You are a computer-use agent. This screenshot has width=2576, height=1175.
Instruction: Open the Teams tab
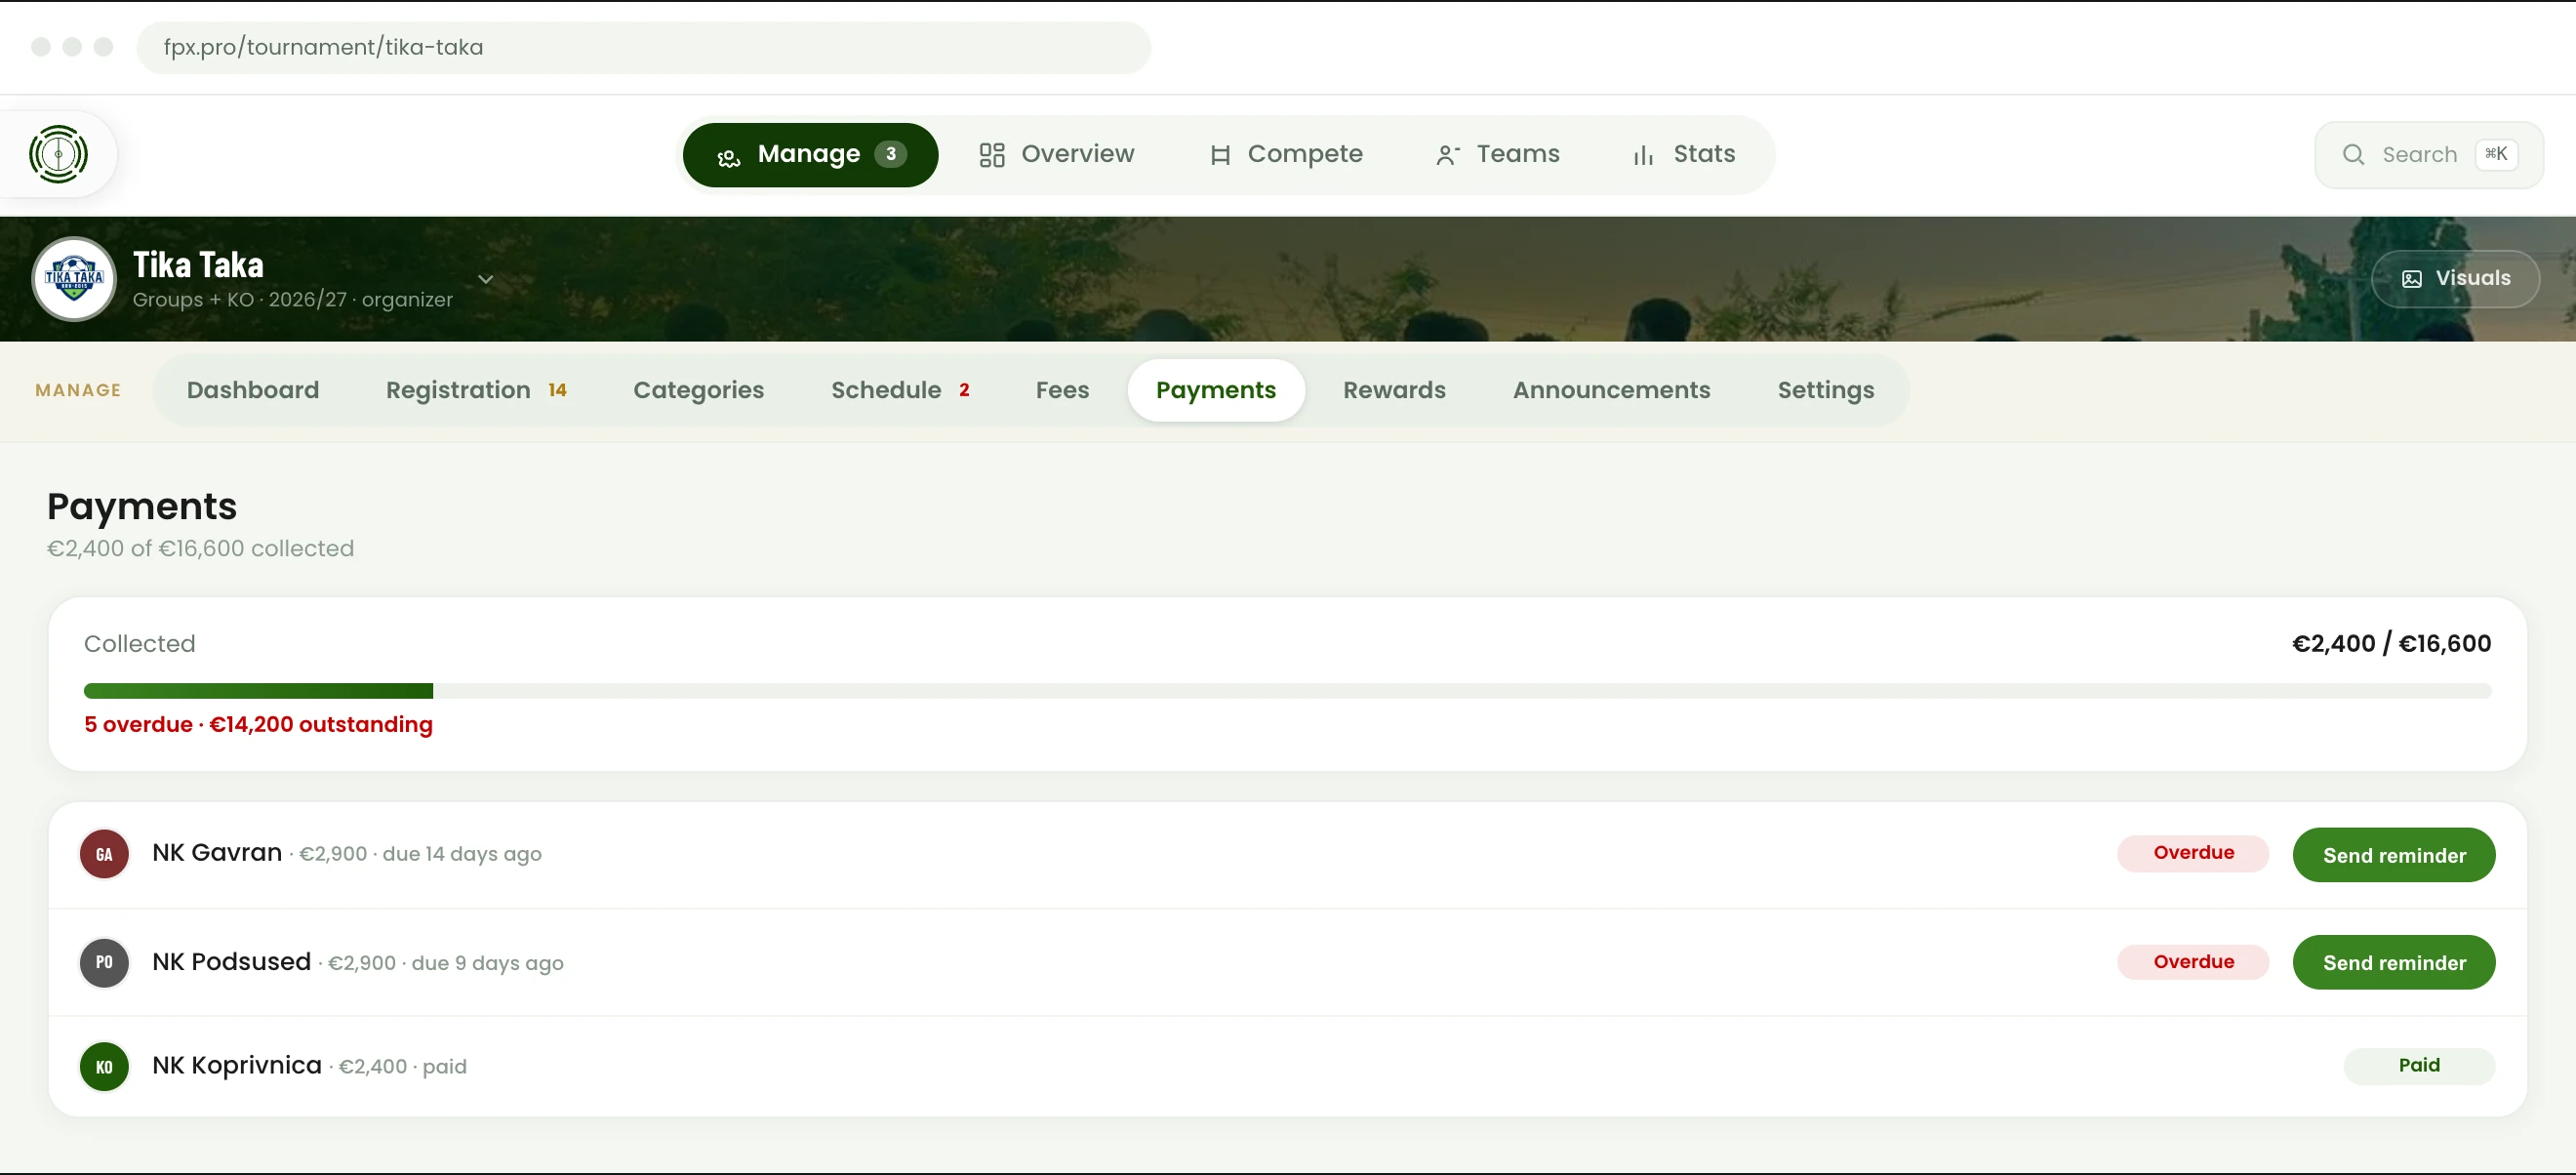click(1497, 155)
